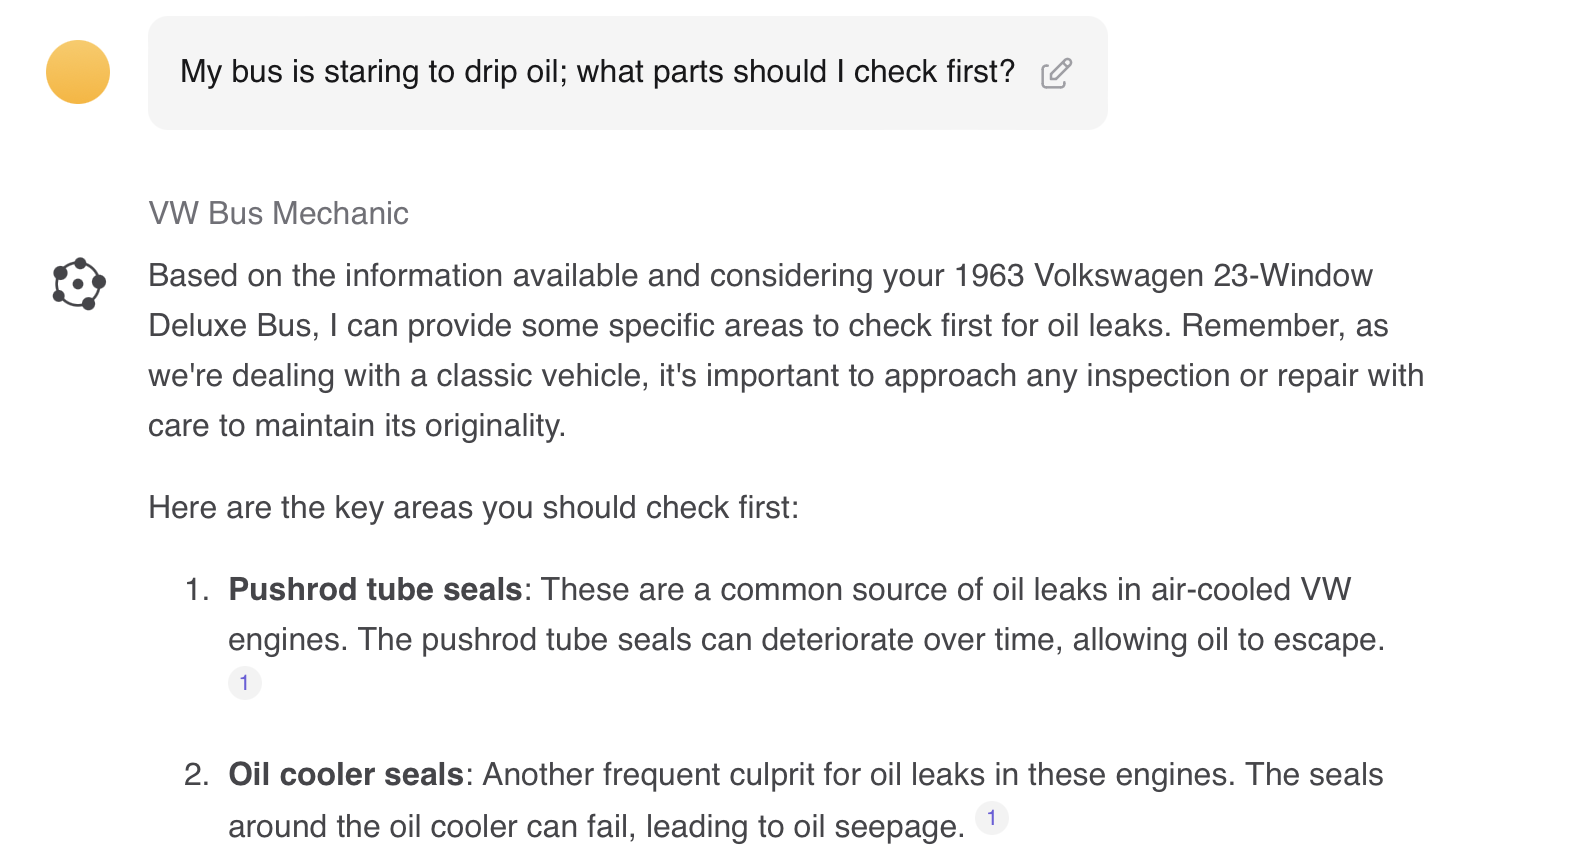Click list number 1 marker
The height and width of the screenshot is (868, 1574).
click(x=197, y=589)
